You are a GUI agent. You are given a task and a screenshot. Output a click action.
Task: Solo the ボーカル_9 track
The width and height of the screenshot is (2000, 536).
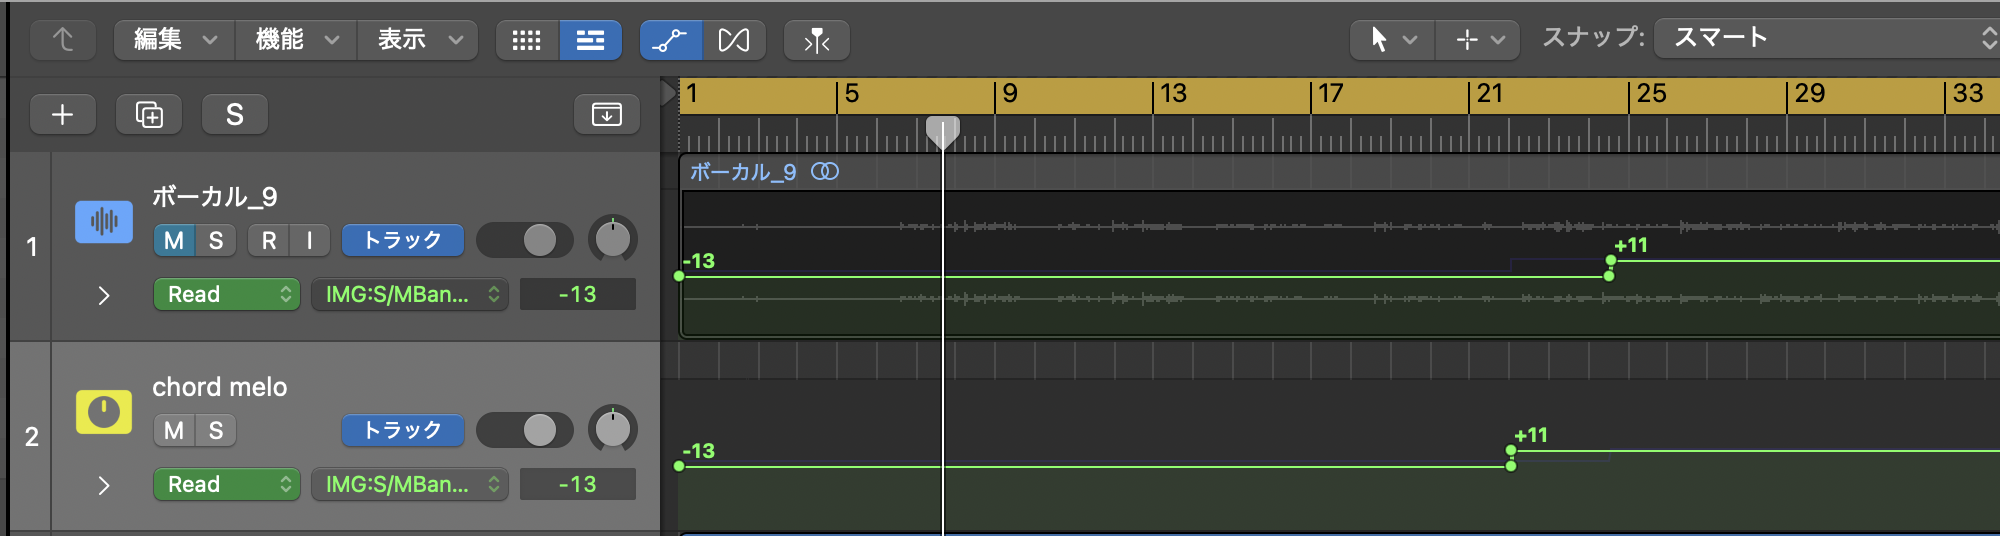click(216, 240)
